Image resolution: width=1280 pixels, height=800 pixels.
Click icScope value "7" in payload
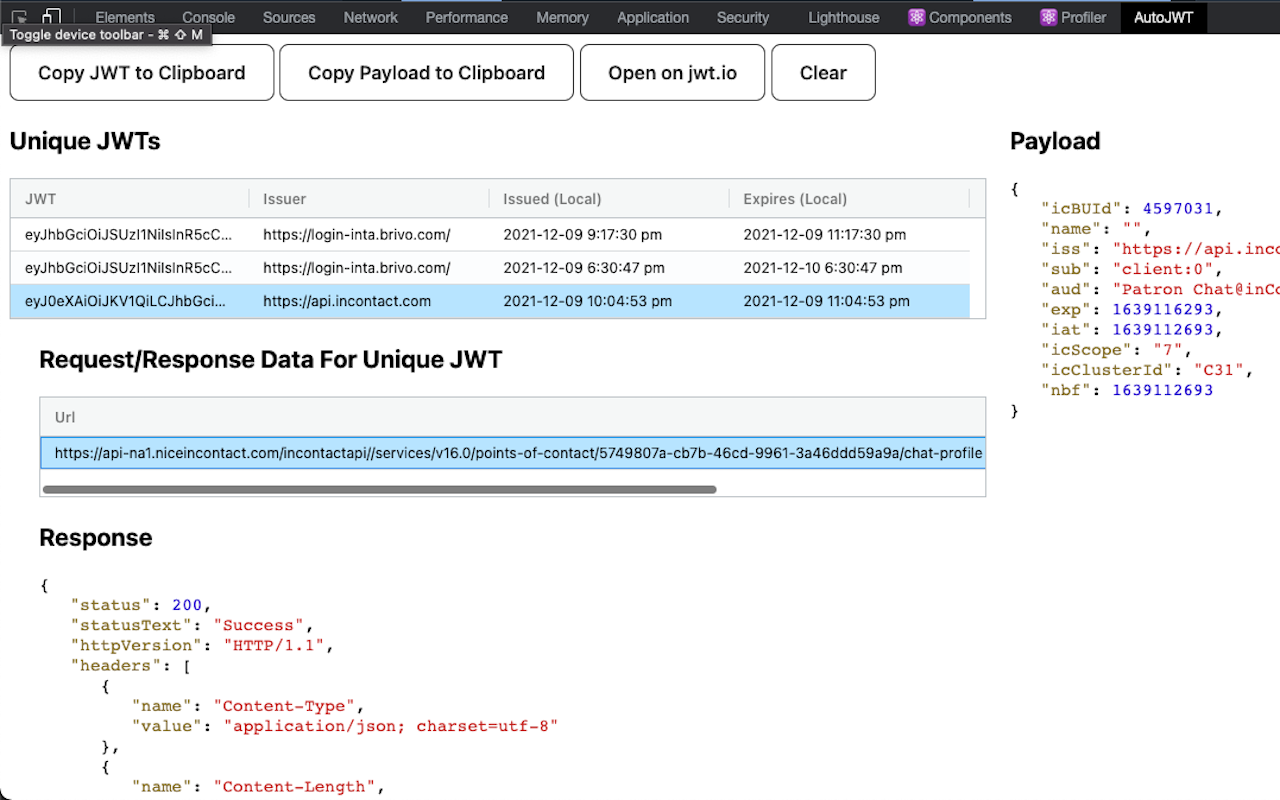pyautogui.click(x=1167, y=350)
